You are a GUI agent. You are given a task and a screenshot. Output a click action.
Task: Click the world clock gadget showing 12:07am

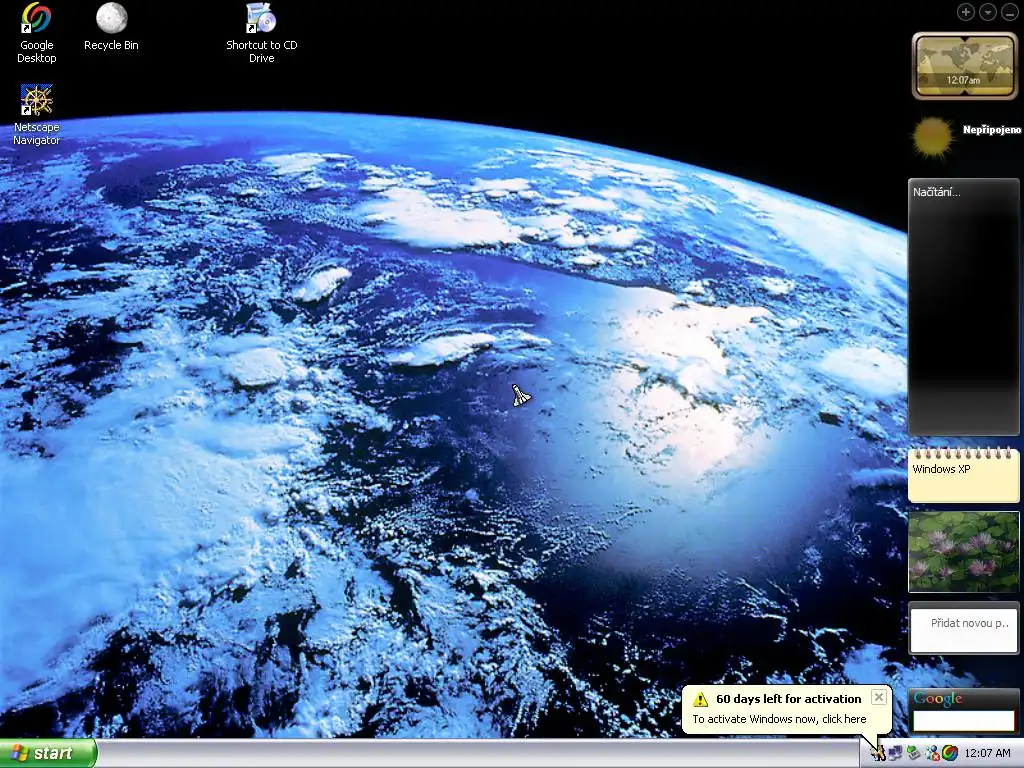[964, 66]
